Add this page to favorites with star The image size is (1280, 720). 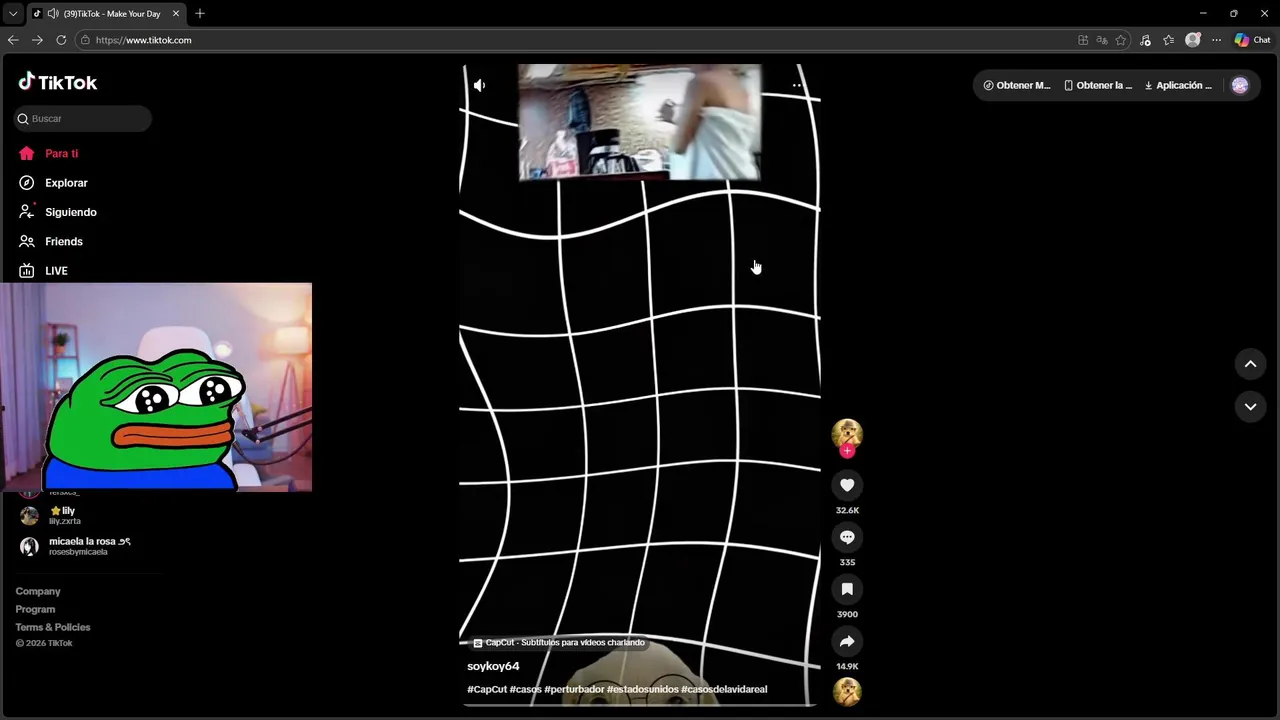(1121, 40)
